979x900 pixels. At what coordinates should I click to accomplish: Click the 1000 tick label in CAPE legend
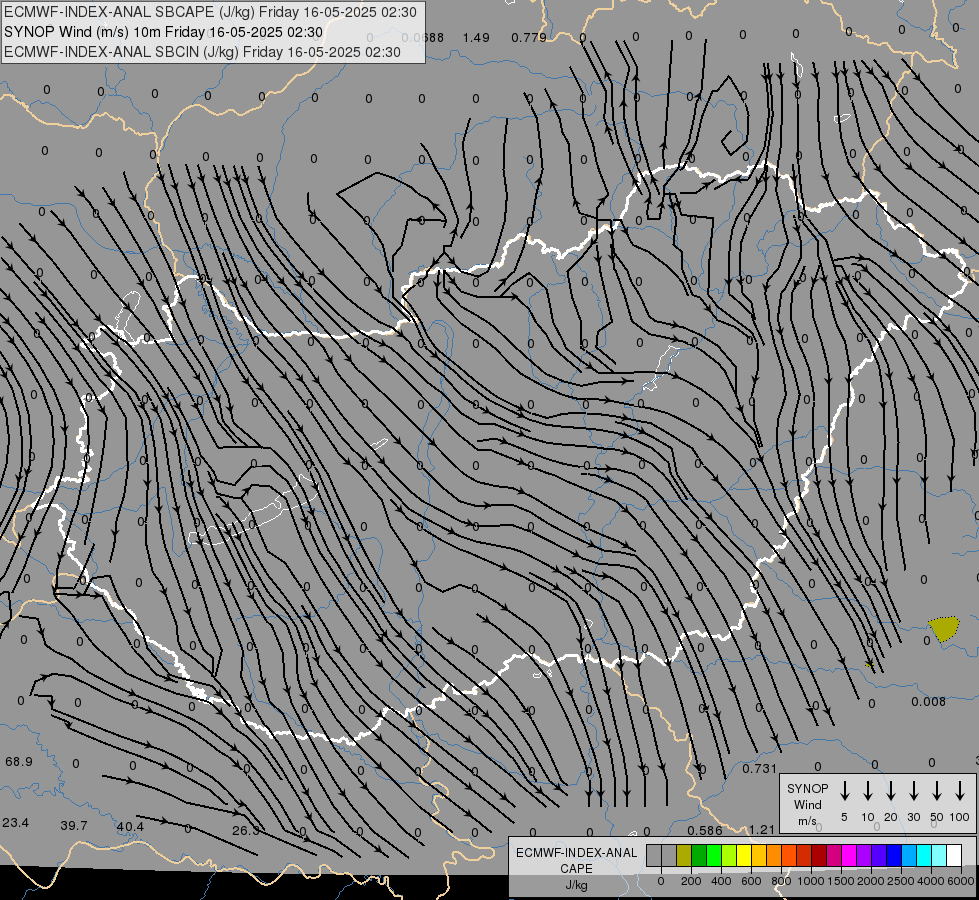pyautogui.click(x=811, y=881)
